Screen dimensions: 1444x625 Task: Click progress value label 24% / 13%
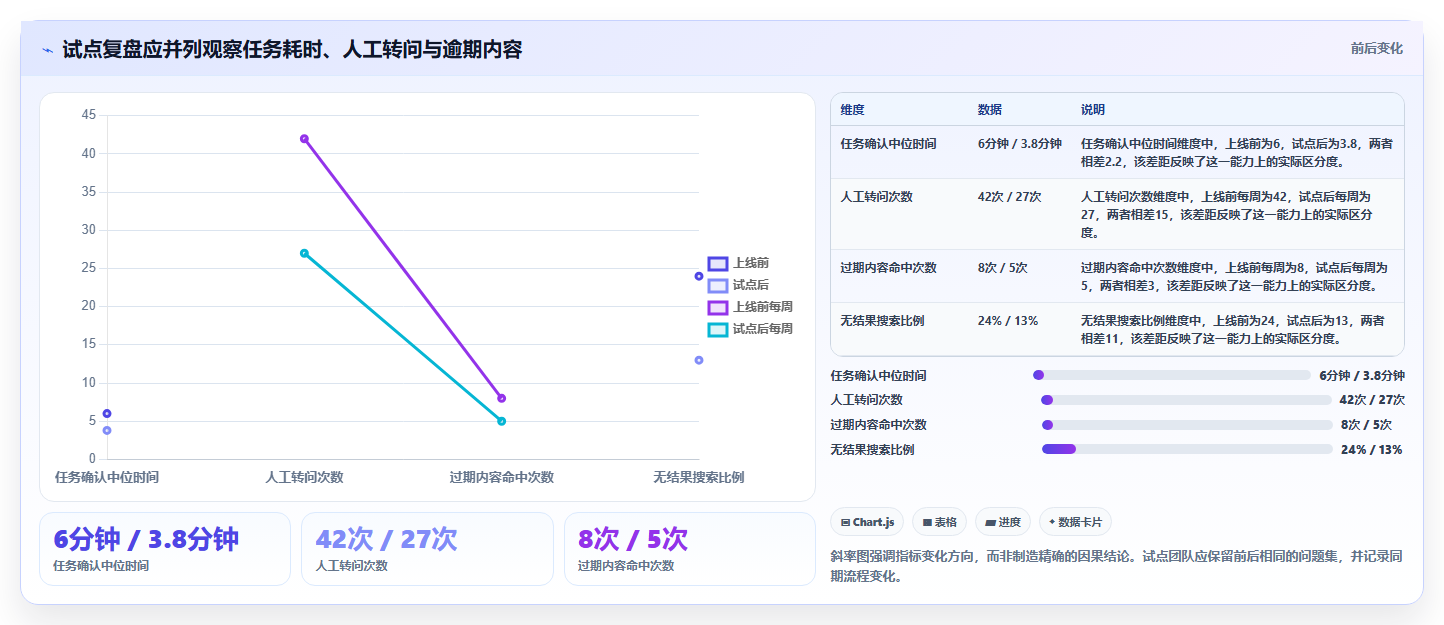(x=1371, y=449)
